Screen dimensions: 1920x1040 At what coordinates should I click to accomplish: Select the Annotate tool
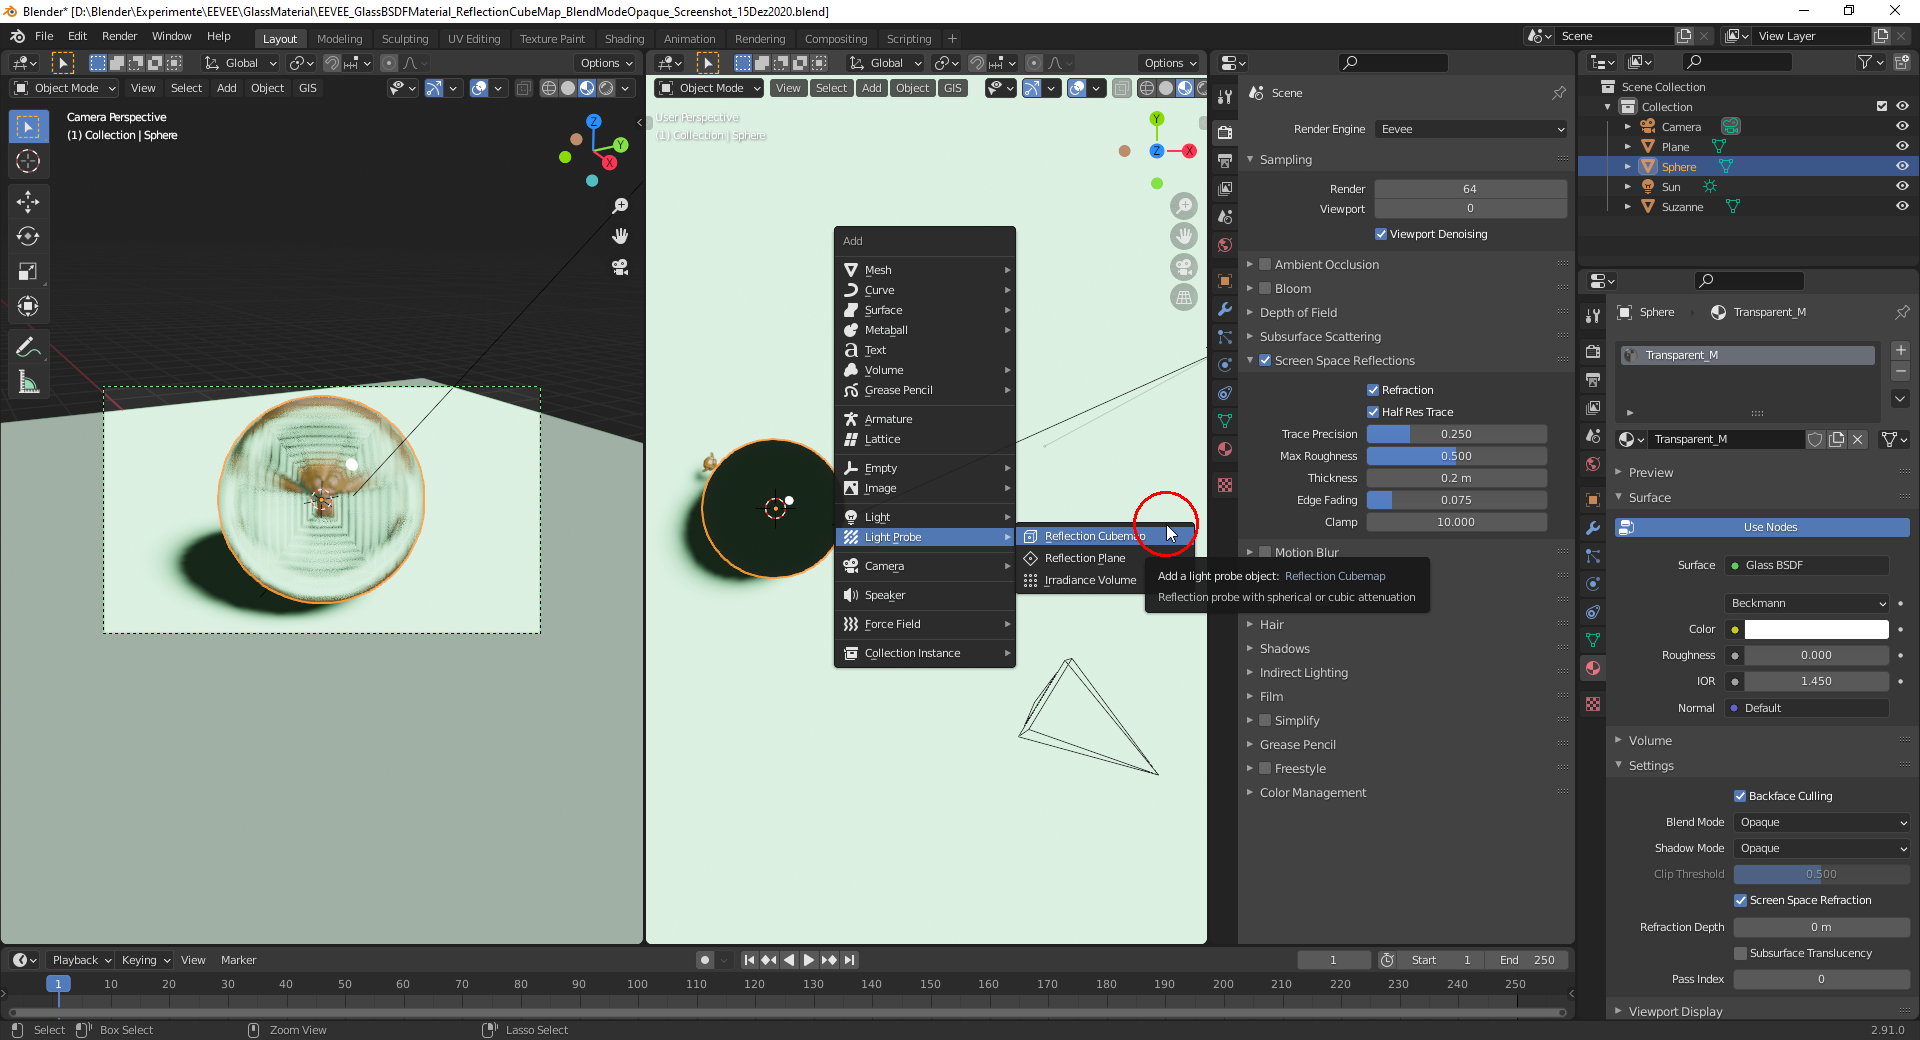[x=28, y=348]
